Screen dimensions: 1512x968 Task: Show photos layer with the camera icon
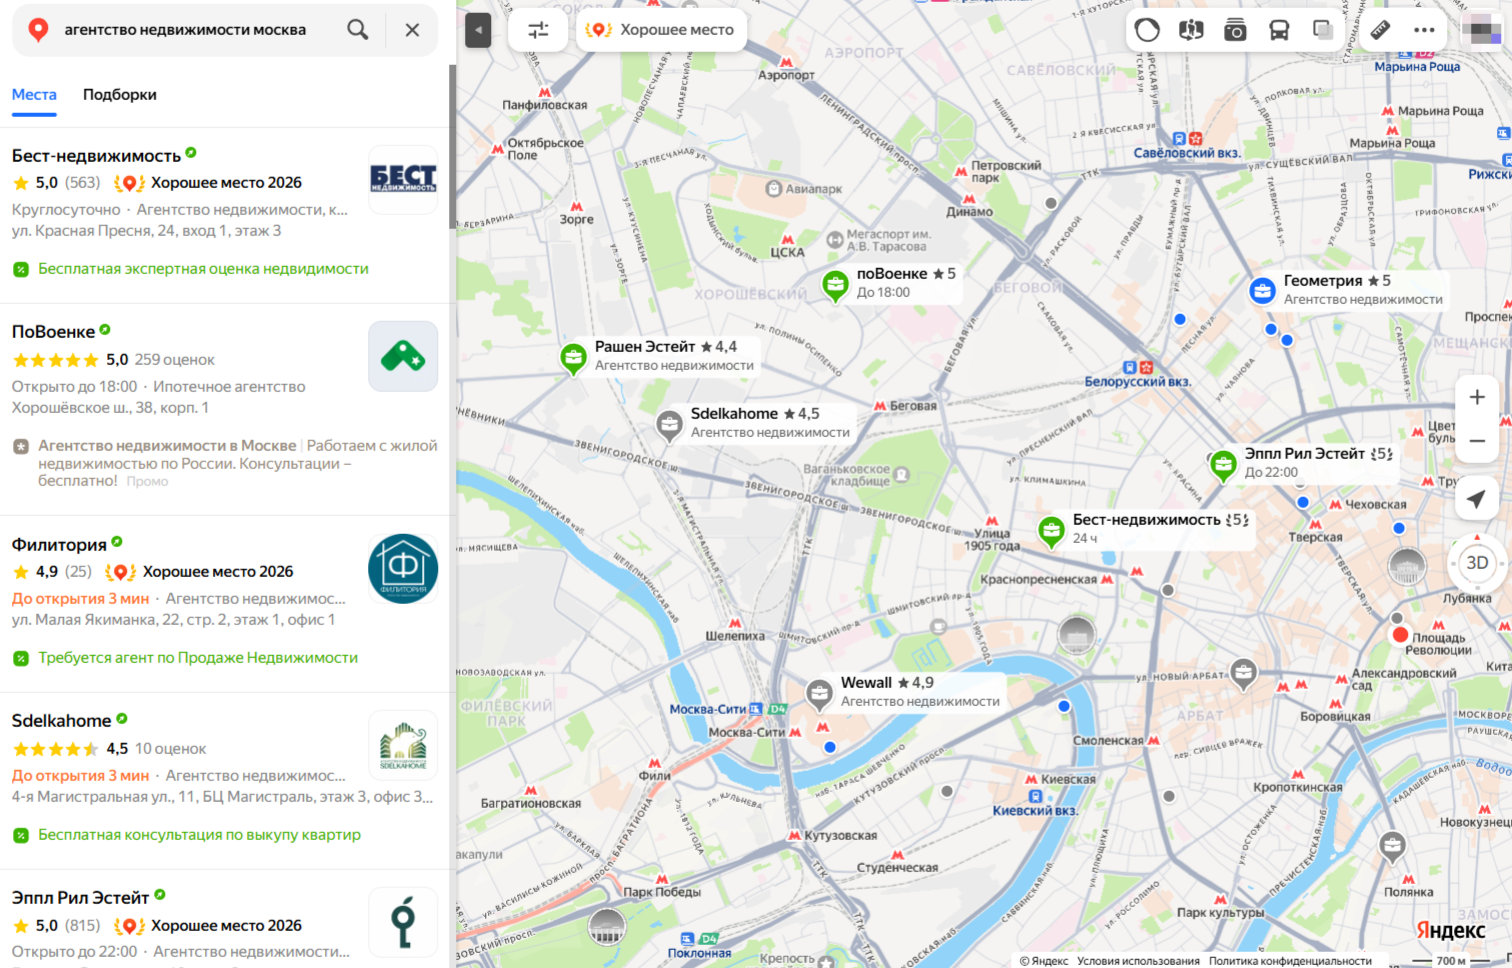click(x=1235, y=30)
